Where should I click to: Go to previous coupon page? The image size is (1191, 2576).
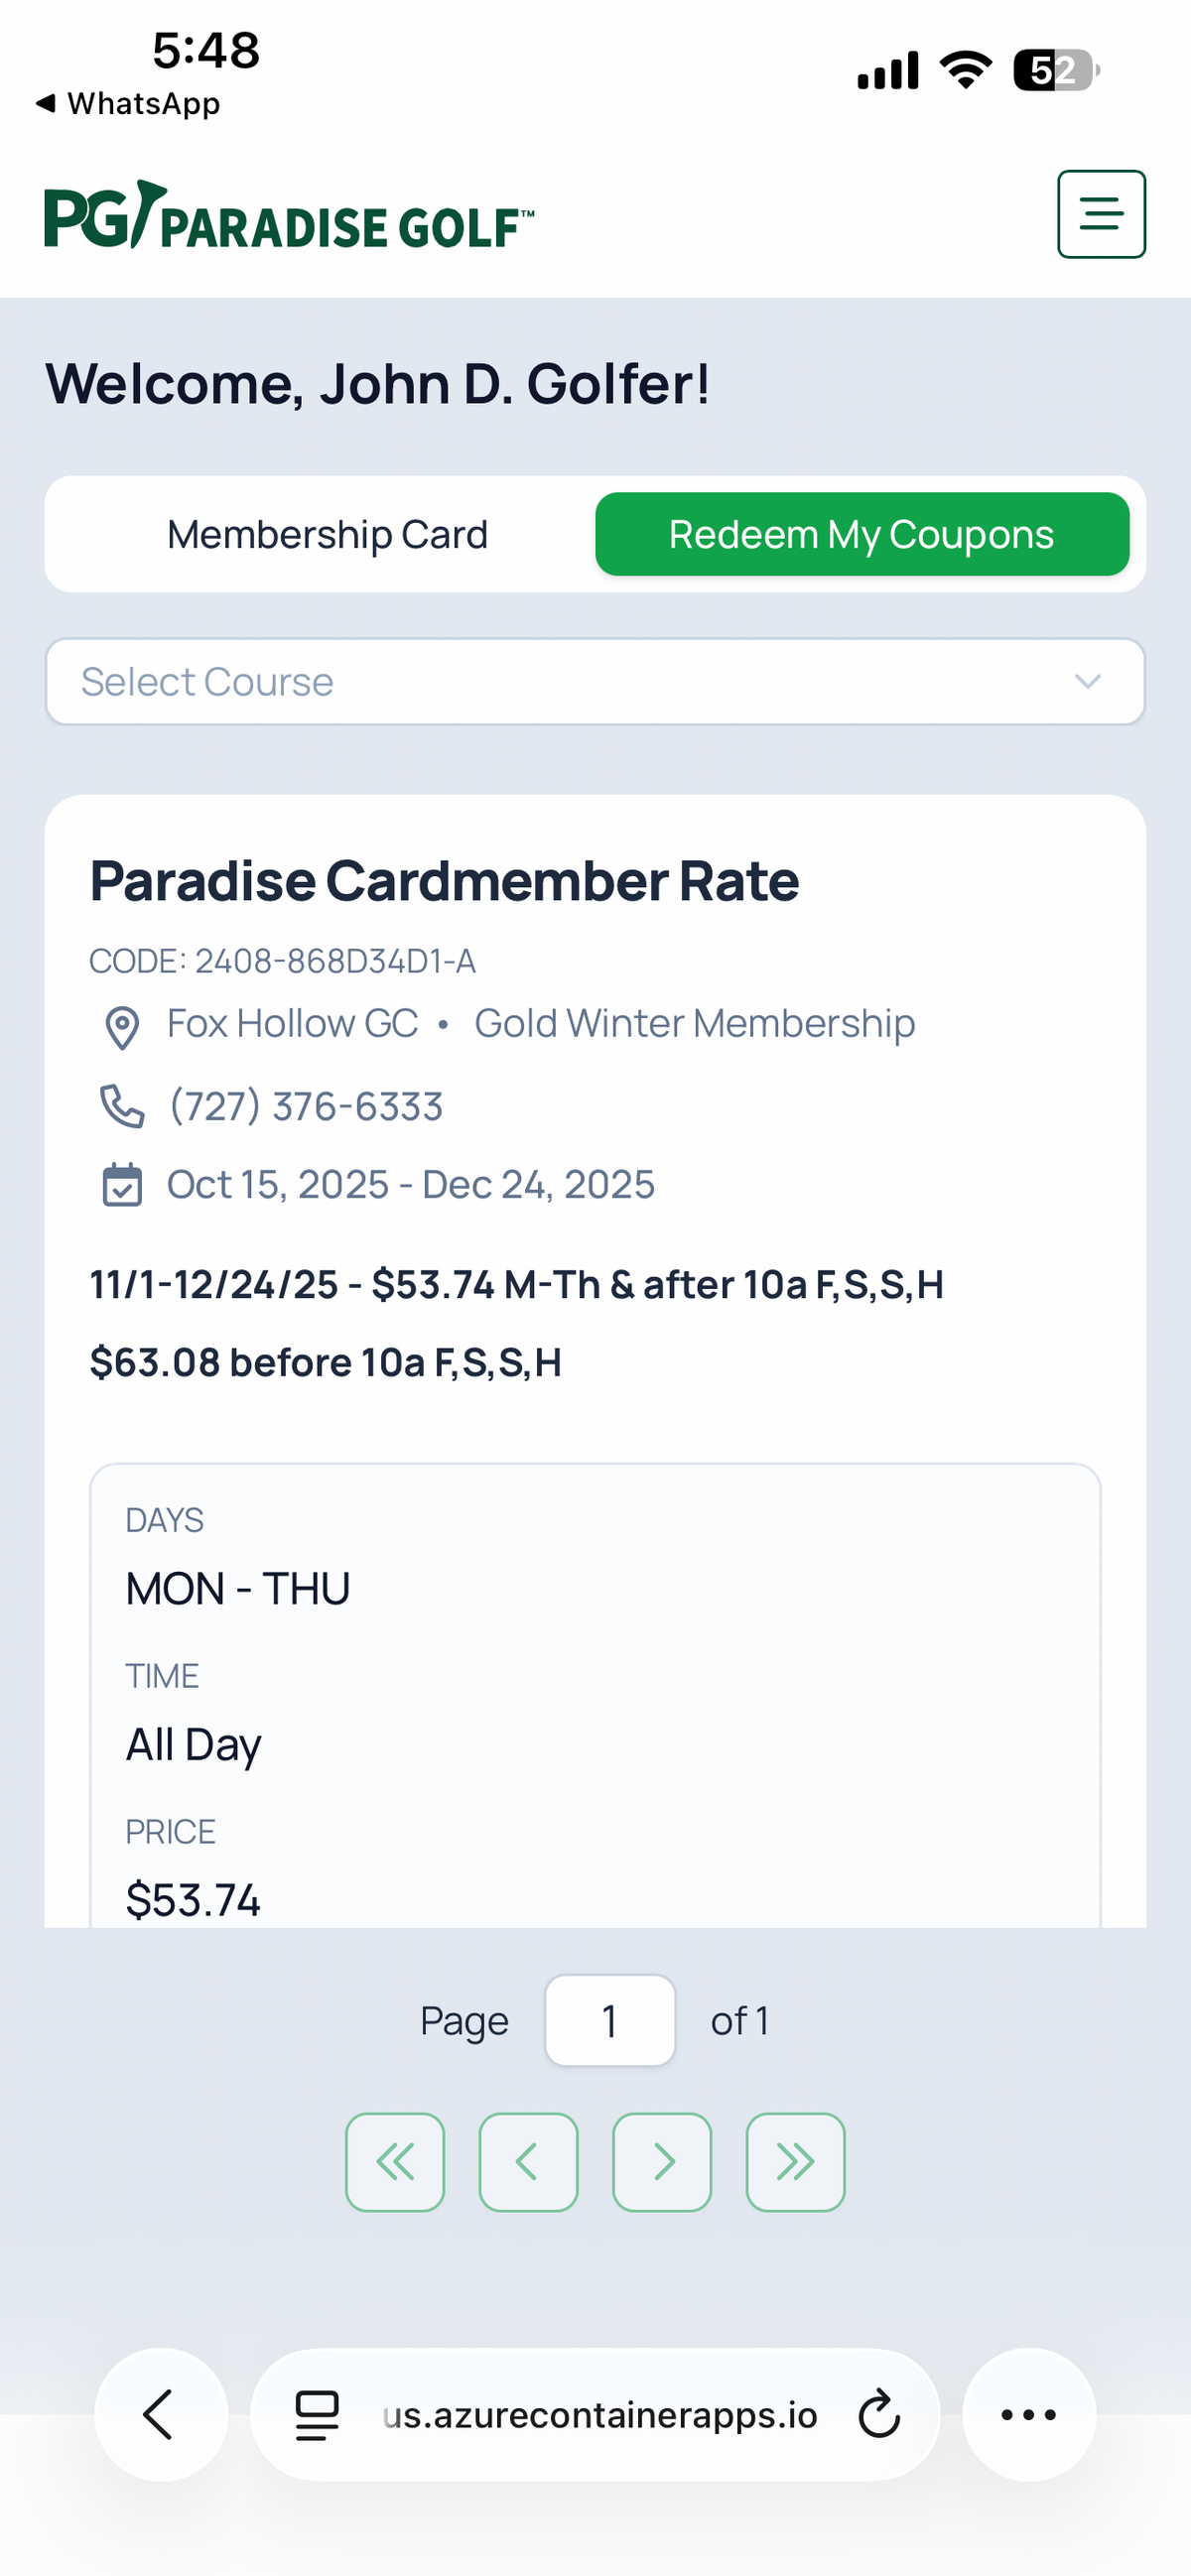[528, 2161]
